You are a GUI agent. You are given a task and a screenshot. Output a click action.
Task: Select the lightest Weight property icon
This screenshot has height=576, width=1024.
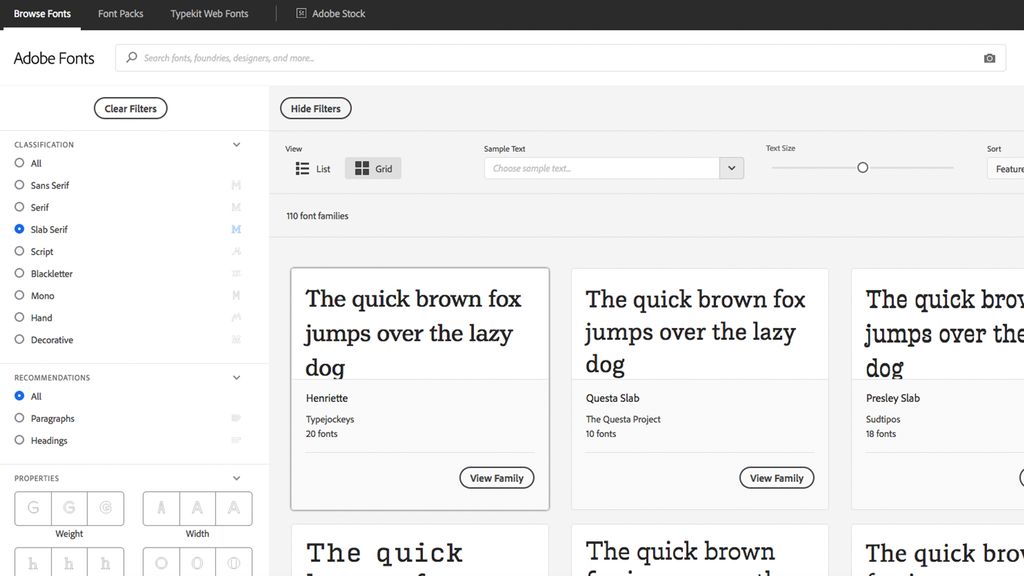tap(32, 508)
